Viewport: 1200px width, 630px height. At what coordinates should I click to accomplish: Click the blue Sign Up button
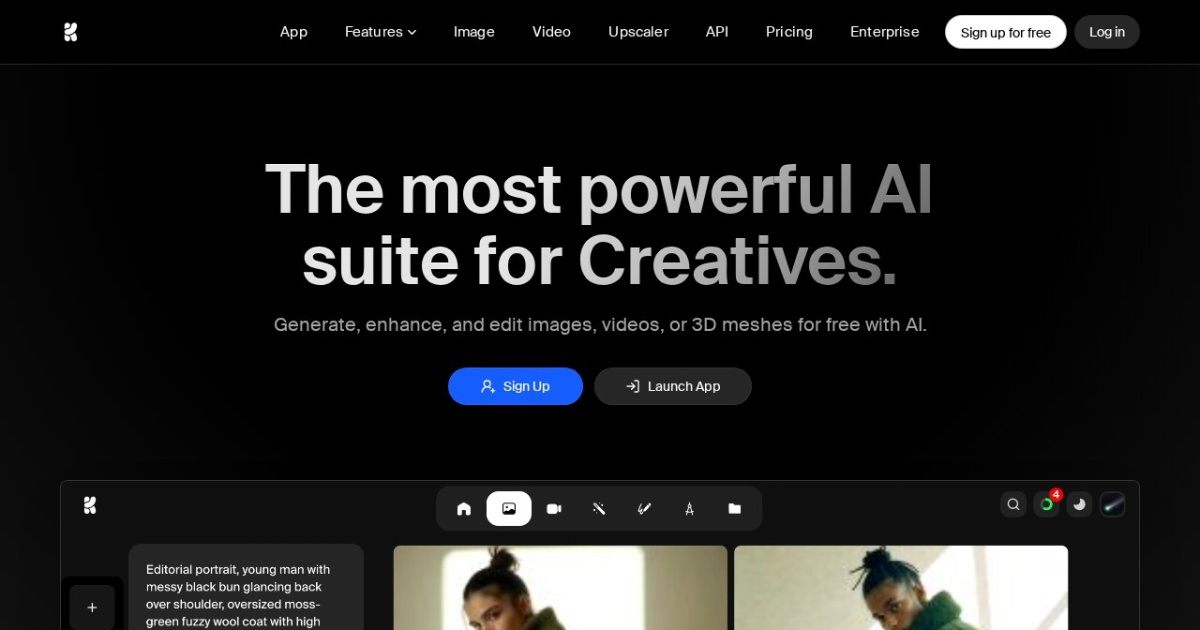tap(515, 386)
